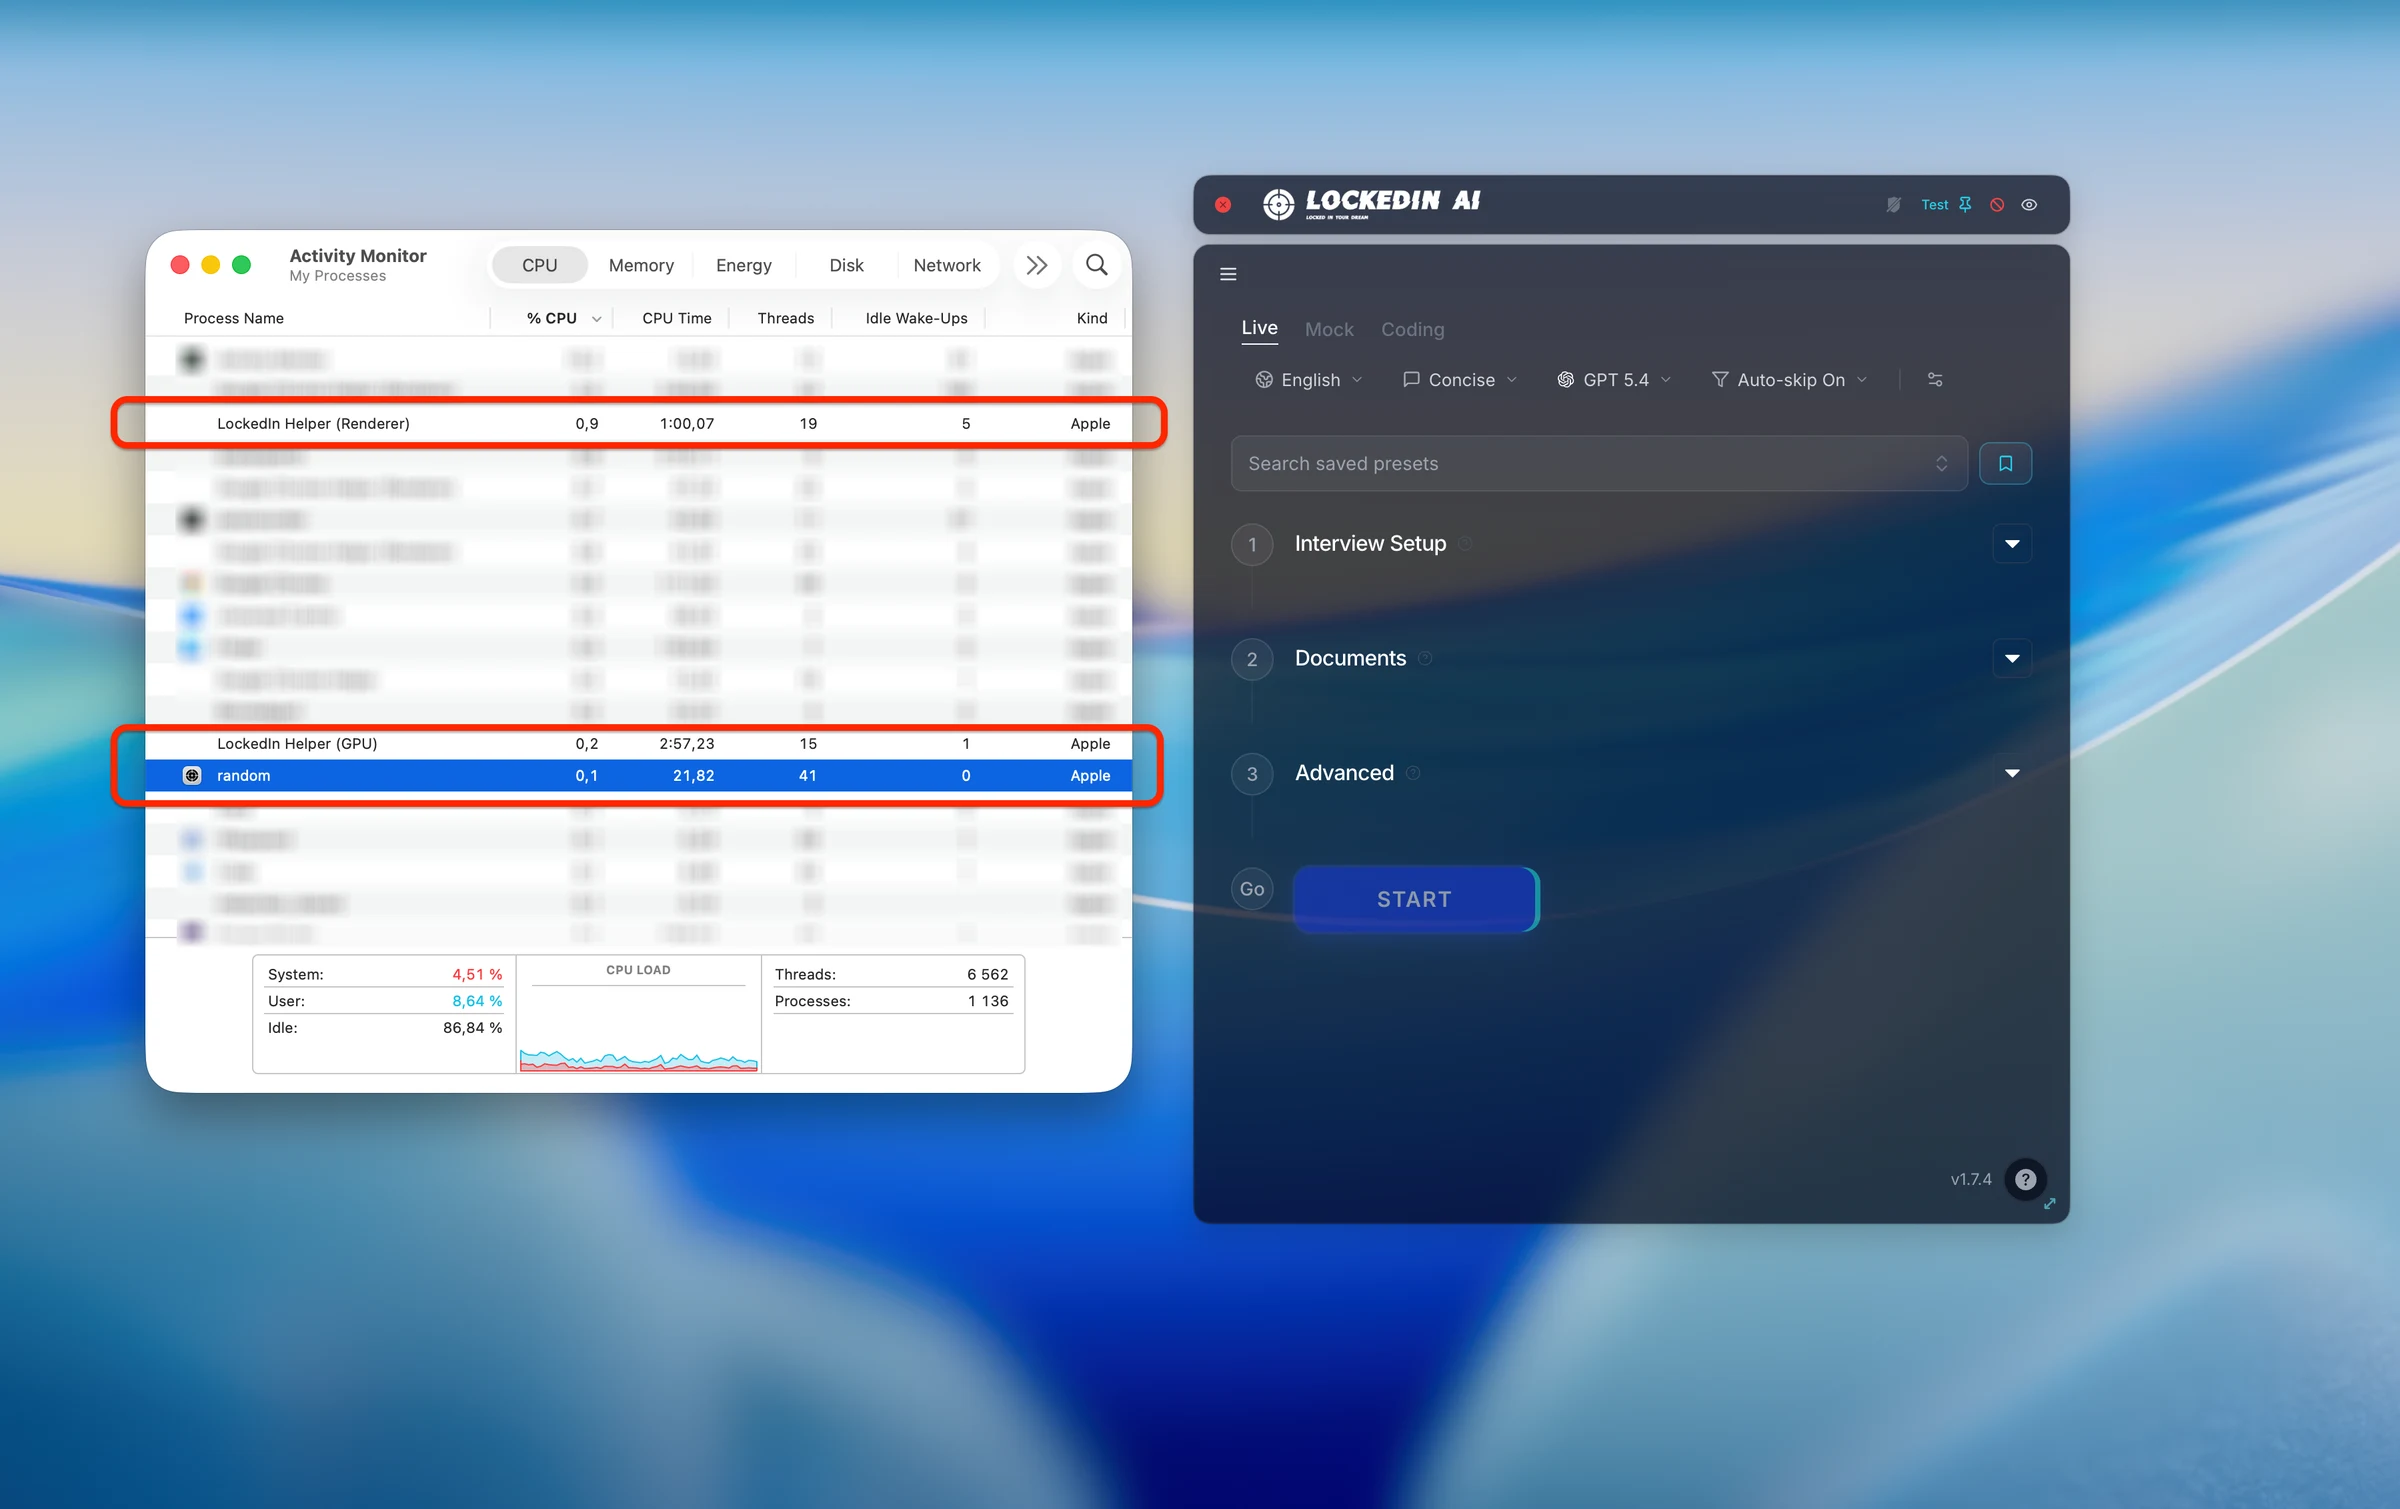Click the info icon next to Interview Setup

(1465, 543)
